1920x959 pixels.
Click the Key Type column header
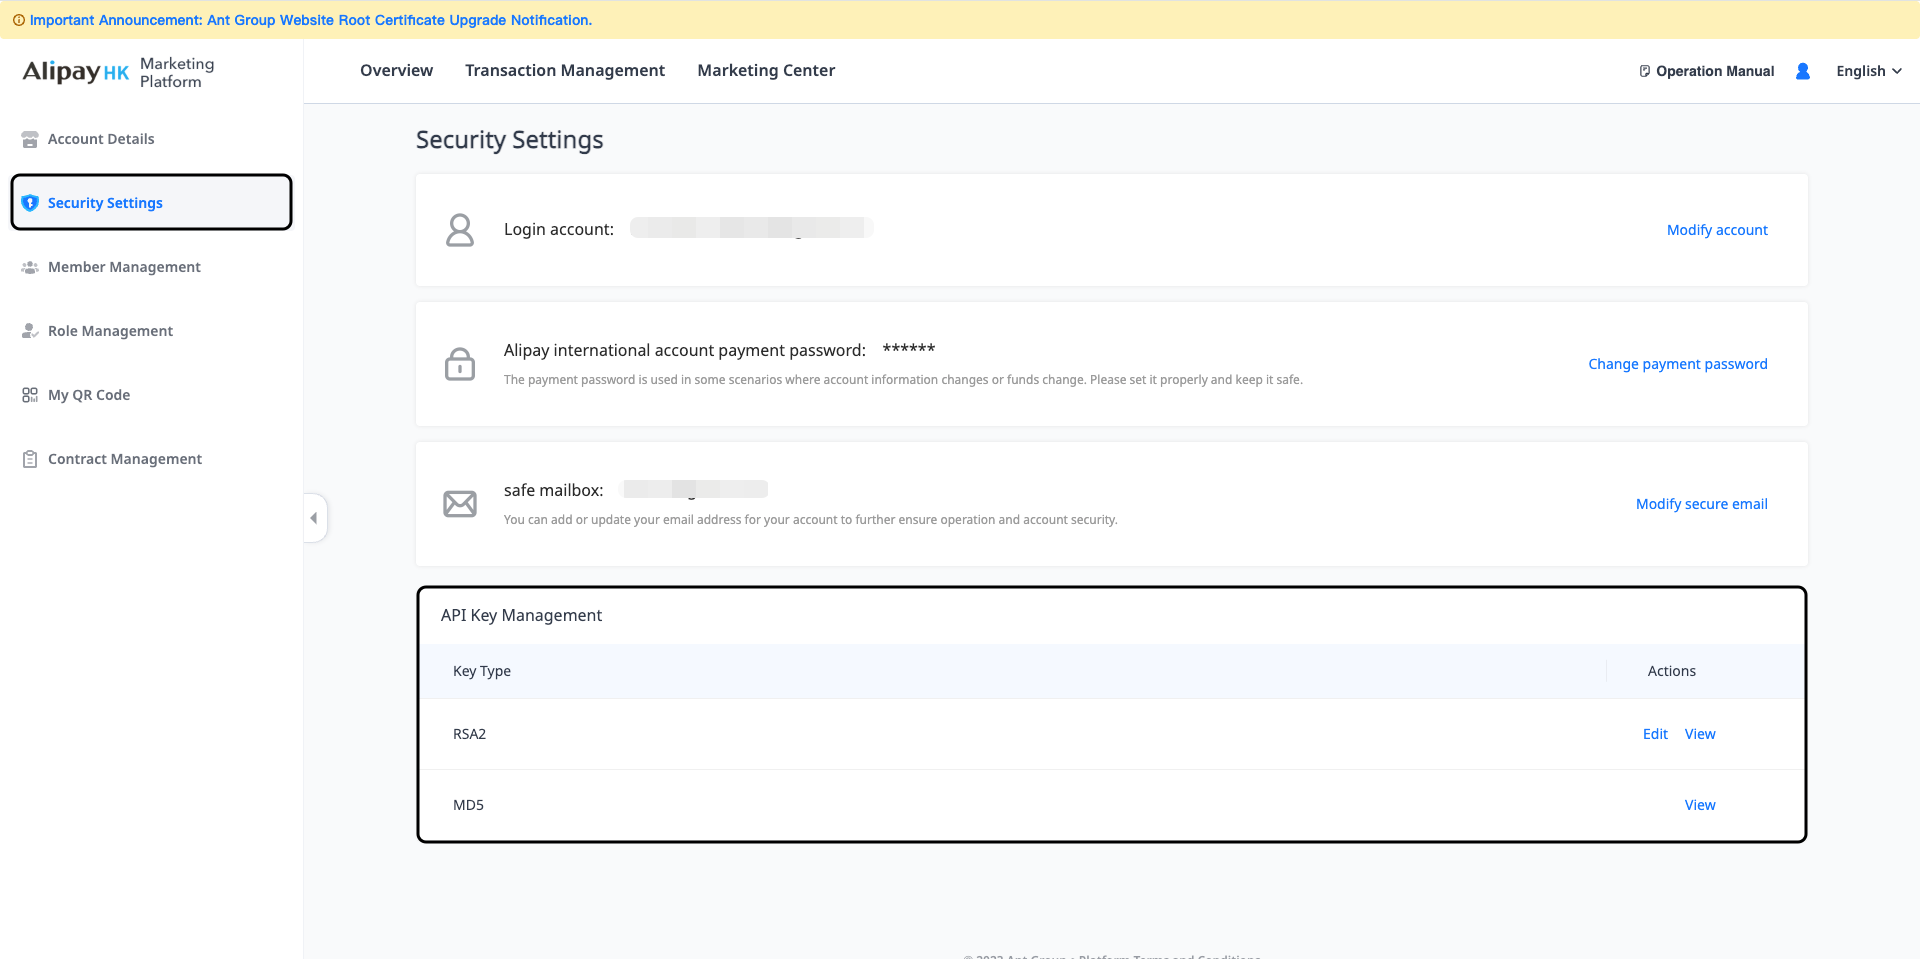[482, 671]
